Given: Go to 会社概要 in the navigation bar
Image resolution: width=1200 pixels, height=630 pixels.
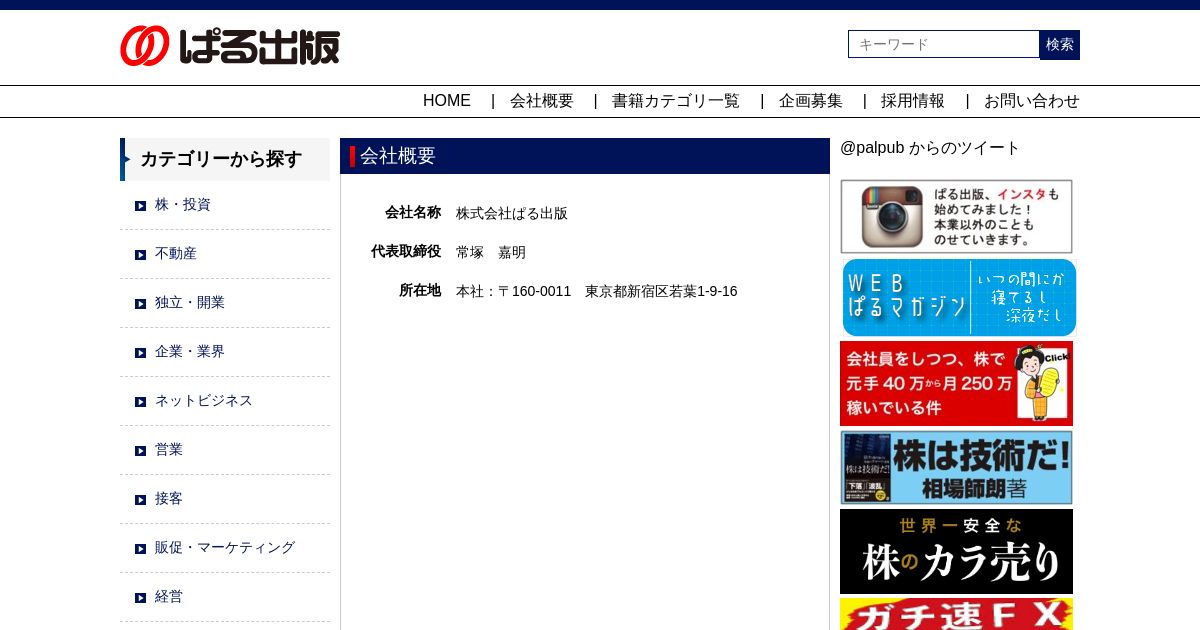Looking at the screenshot, I should pyautogui.click(x=542, y=101).
